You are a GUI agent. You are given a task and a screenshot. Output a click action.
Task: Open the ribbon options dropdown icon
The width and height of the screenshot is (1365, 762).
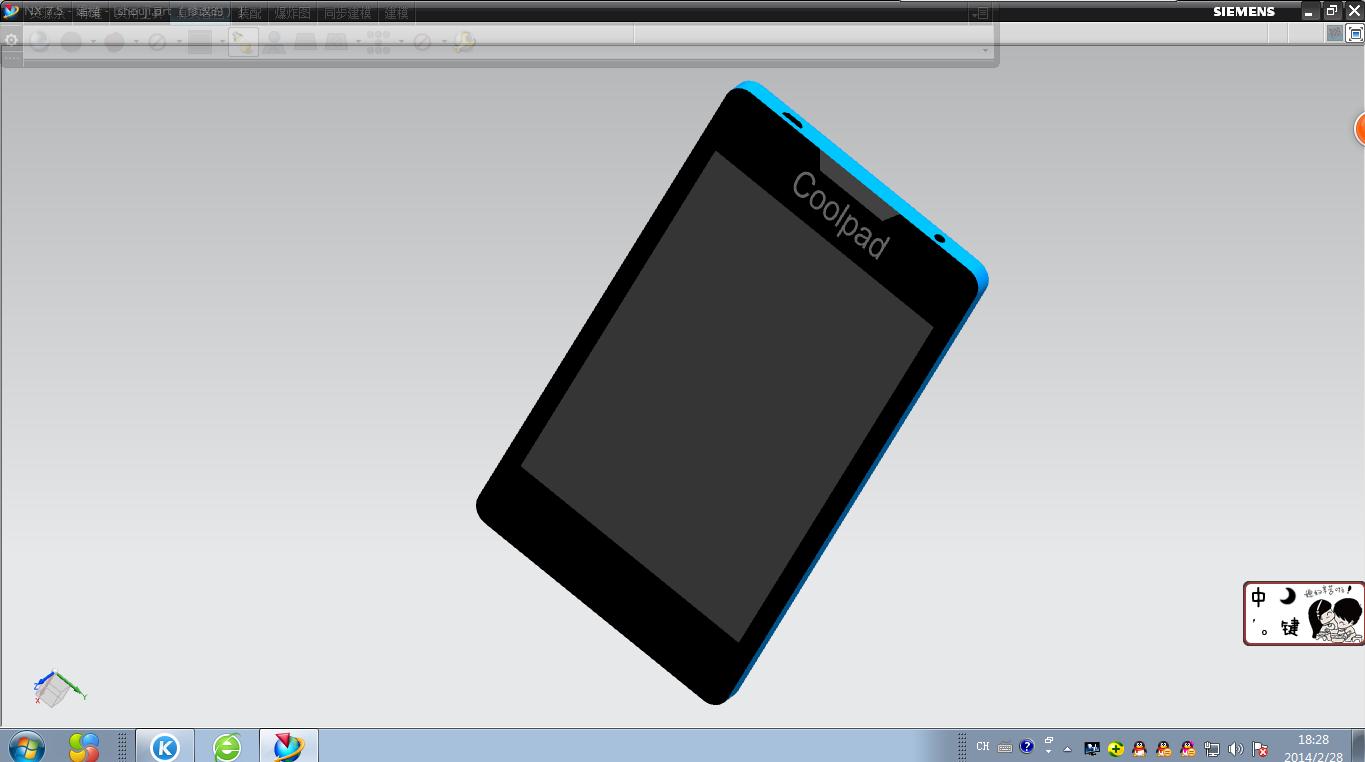[x=981, y=13]
